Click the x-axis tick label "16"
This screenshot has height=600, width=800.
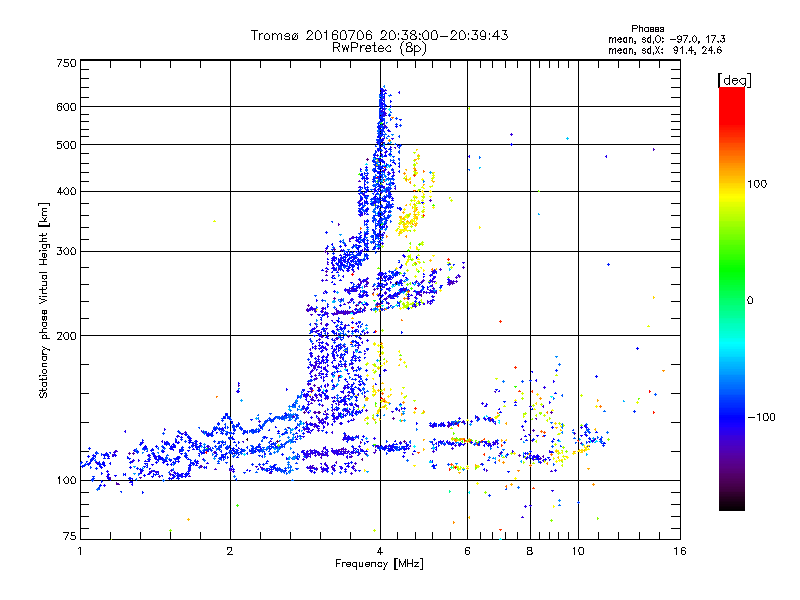(680, 551)
